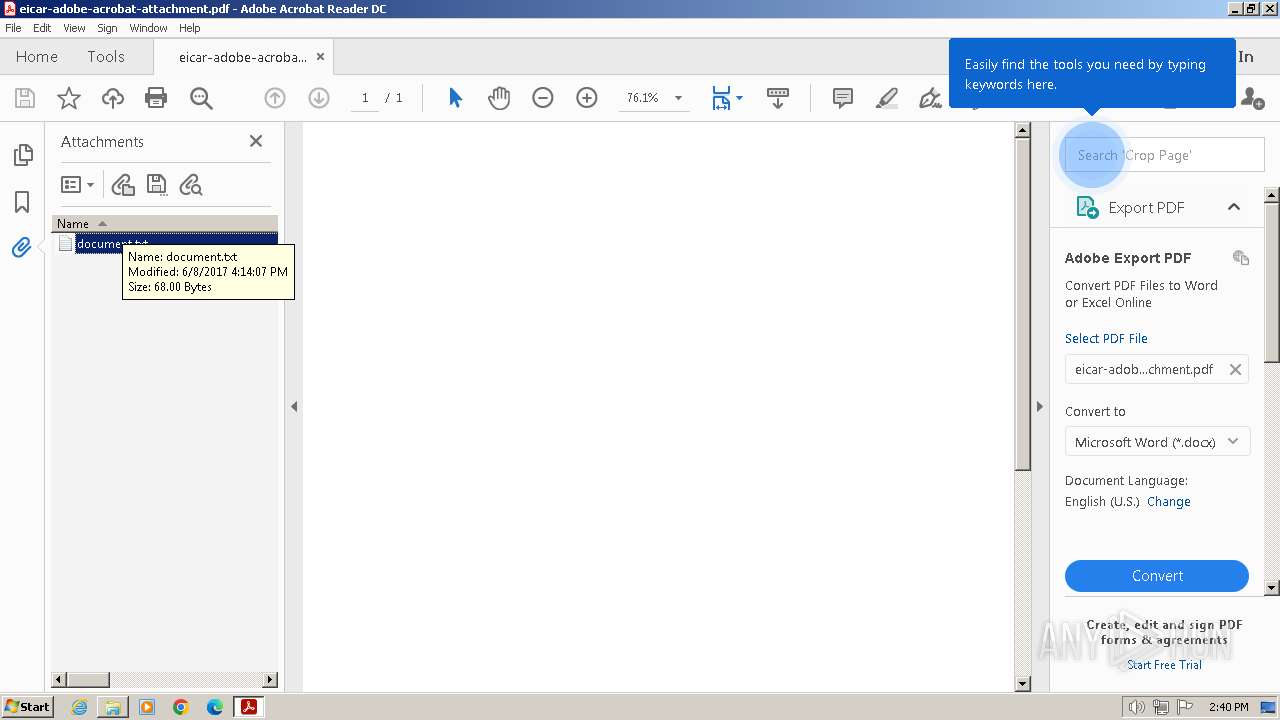Open the File menu

[x=13, y=28]
